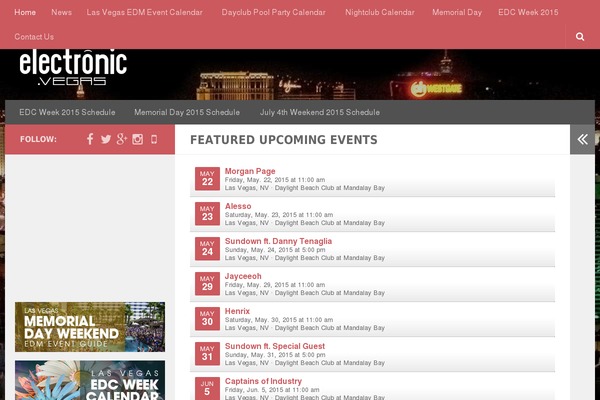Screen dimensions: 600x400
Task: Click 'Friday, Jun. 5, 2015 at 11:00 am'
Action: (x=272, y=390)
